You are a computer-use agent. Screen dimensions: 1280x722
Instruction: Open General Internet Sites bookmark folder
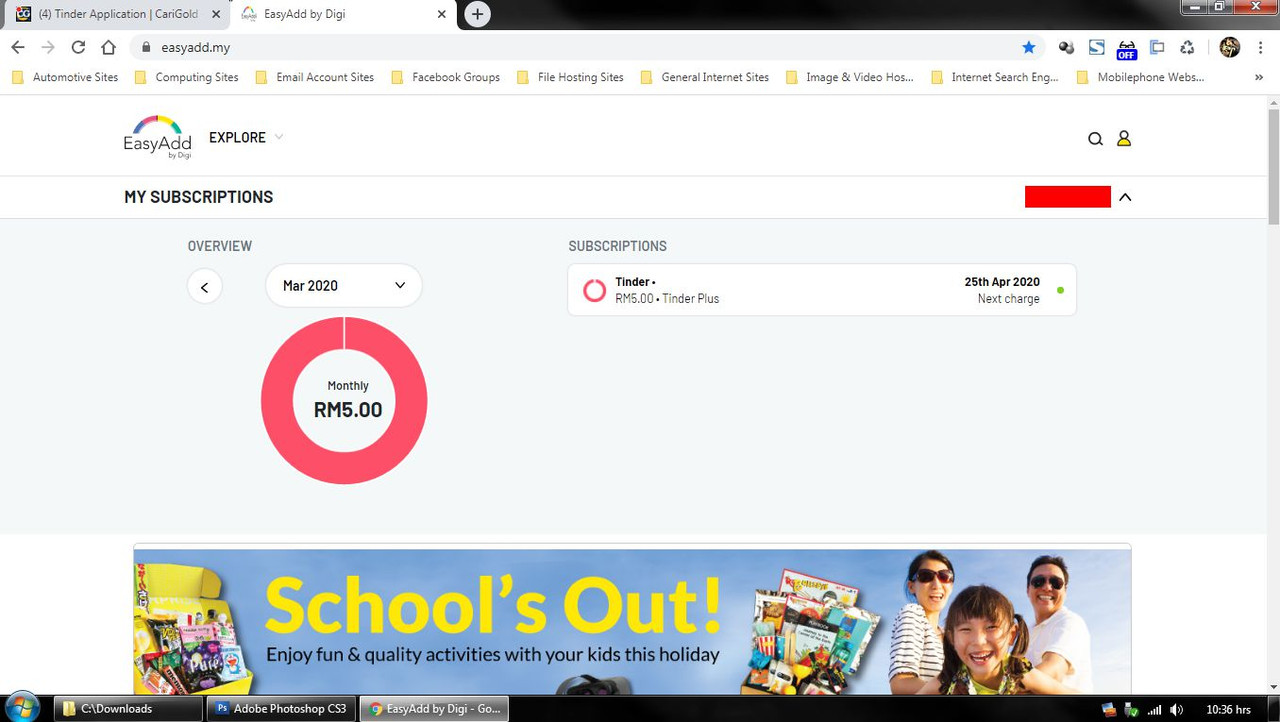point(705,77)
